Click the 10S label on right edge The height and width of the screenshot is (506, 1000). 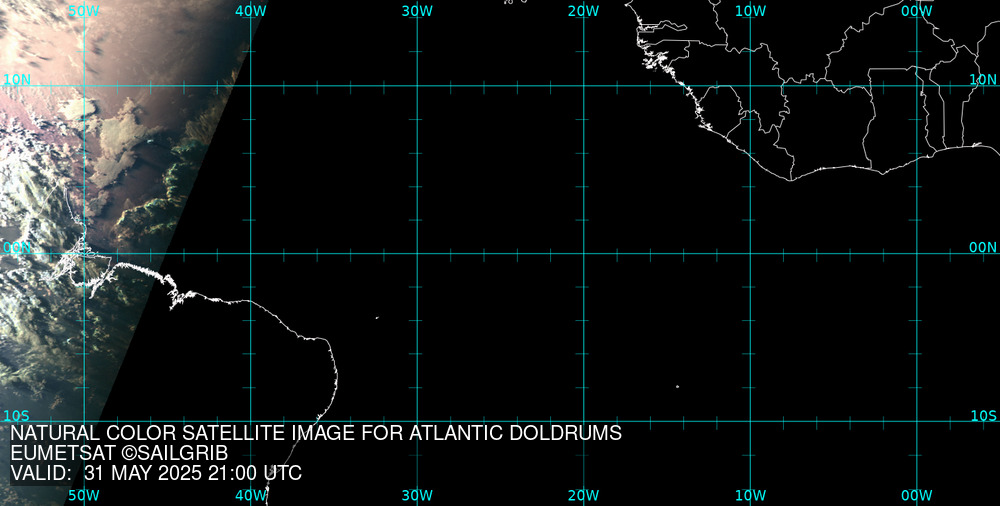point(983,416)
